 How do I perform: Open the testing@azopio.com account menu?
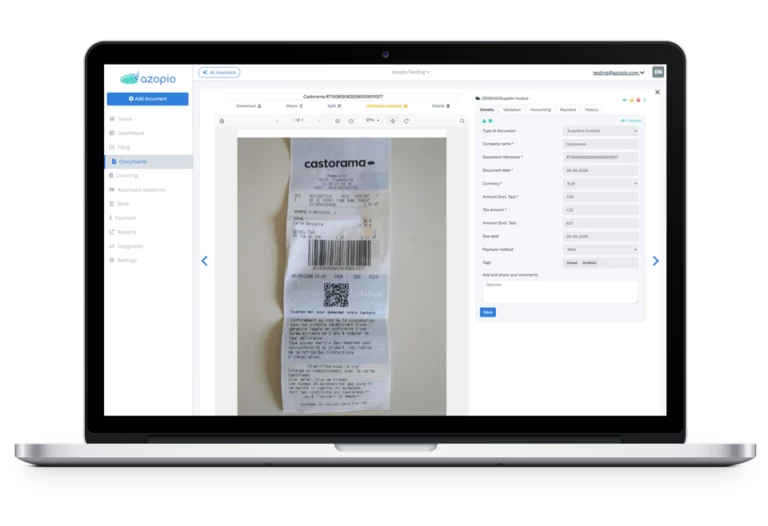coord(619,72)
